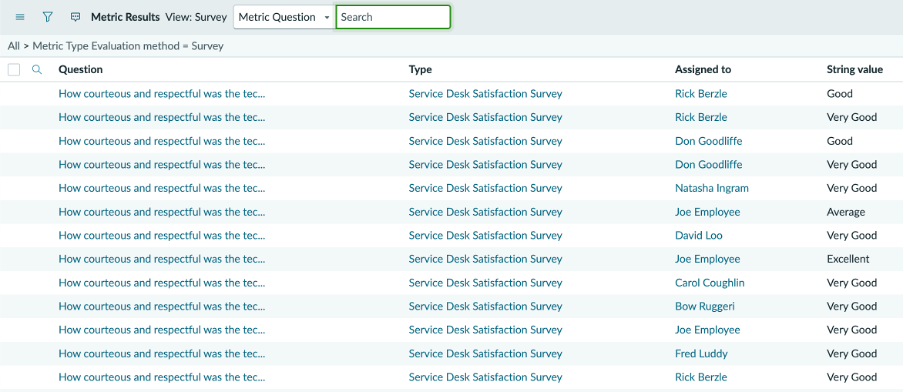
Task: Click the Excellent string value cell
Action: (x=848, y=259)
